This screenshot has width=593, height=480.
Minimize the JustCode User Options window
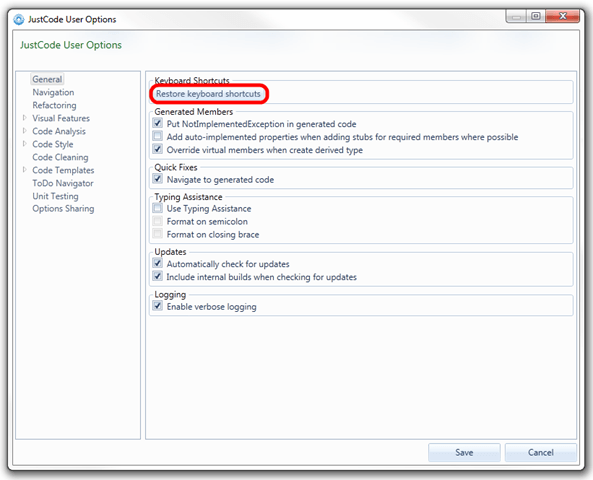pyautogui.click(x=516, y=17)
